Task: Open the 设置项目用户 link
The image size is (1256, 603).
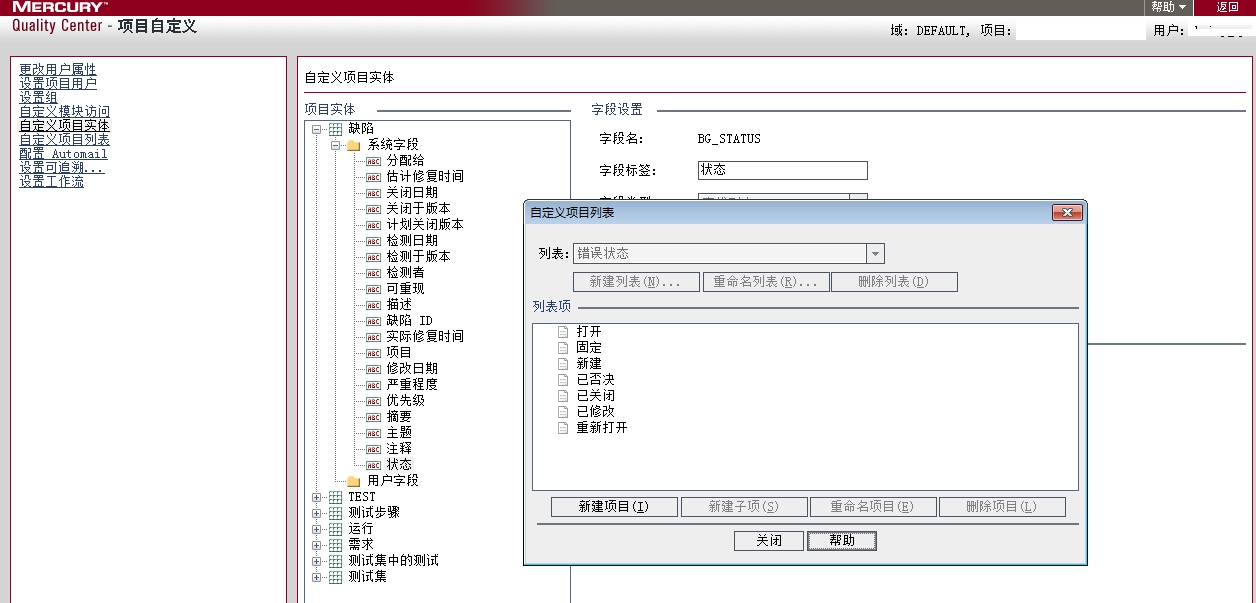Action: (x=58, y=84)
